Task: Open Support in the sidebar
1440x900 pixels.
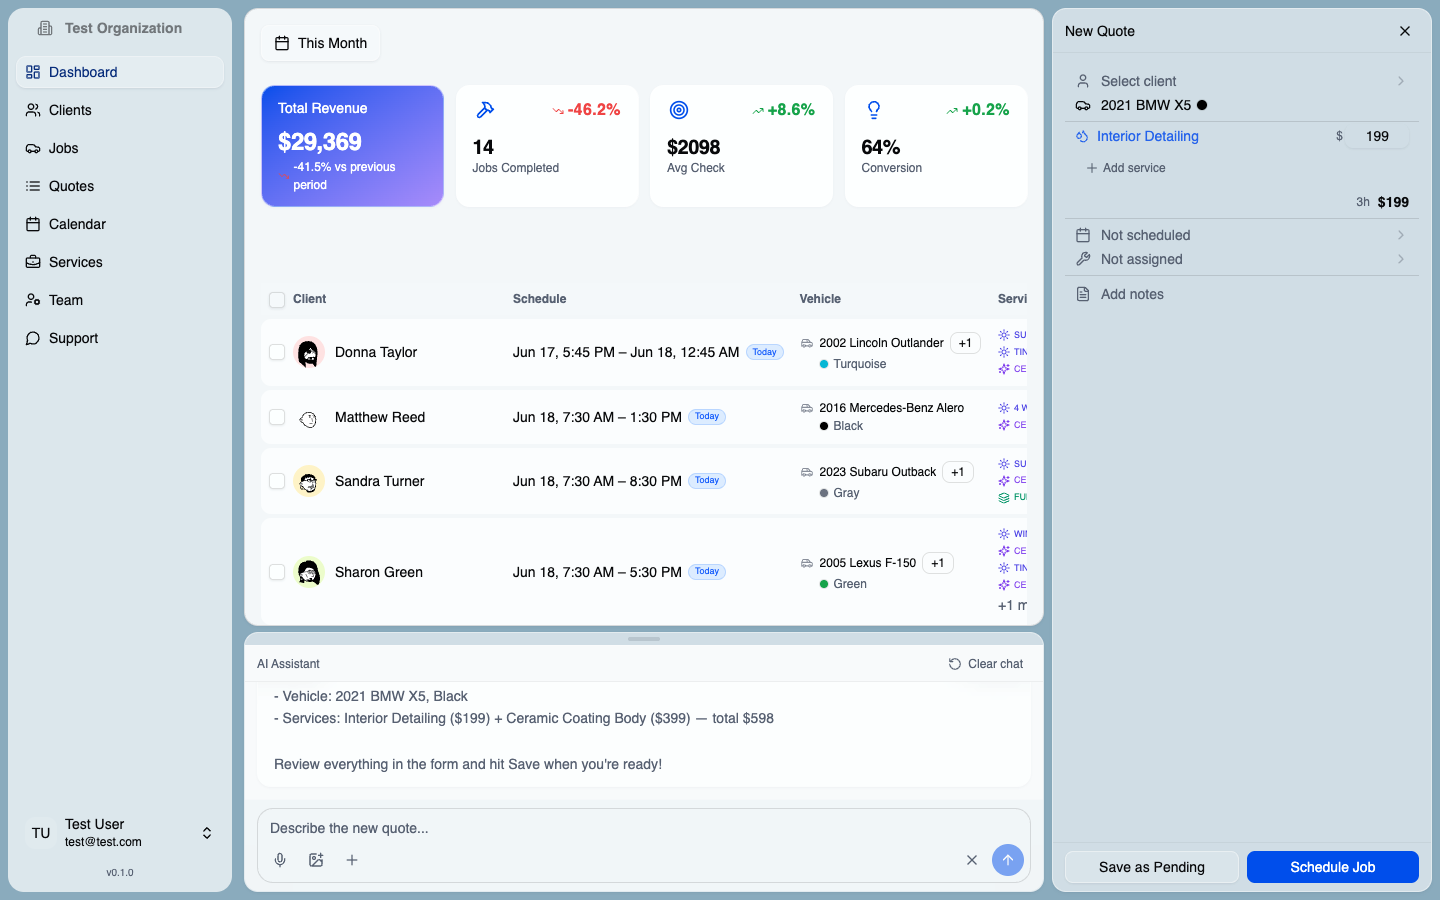Action: coord(120,338)
